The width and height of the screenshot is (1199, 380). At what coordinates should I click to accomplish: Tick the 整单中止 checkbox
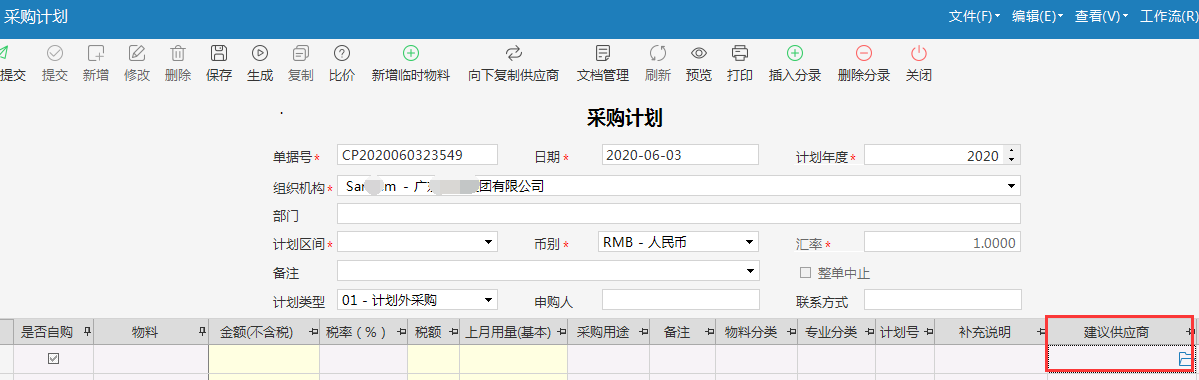[804, 273]
